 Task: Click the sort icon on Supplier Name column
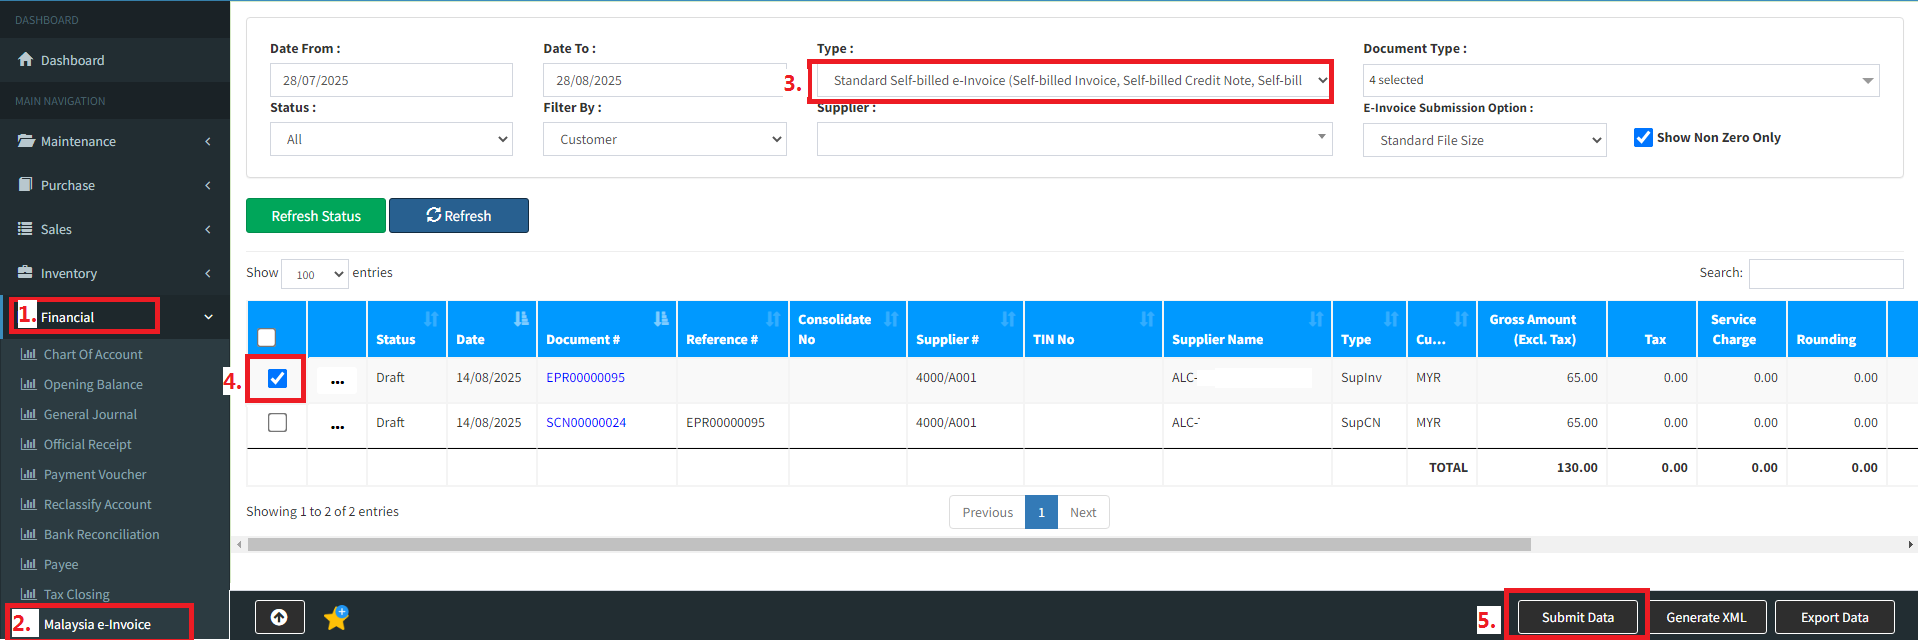pos(1316,319)
